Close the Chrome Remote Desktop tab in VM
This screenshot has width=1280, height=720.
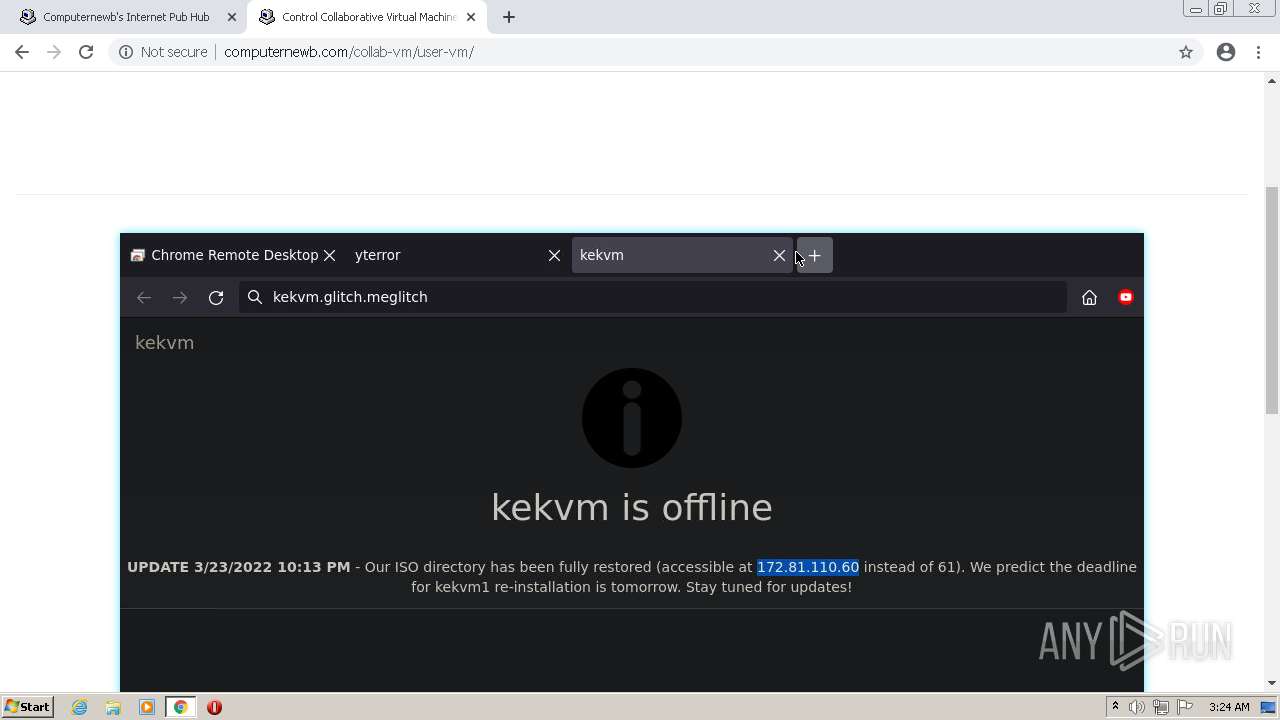(x=329, y=255)
